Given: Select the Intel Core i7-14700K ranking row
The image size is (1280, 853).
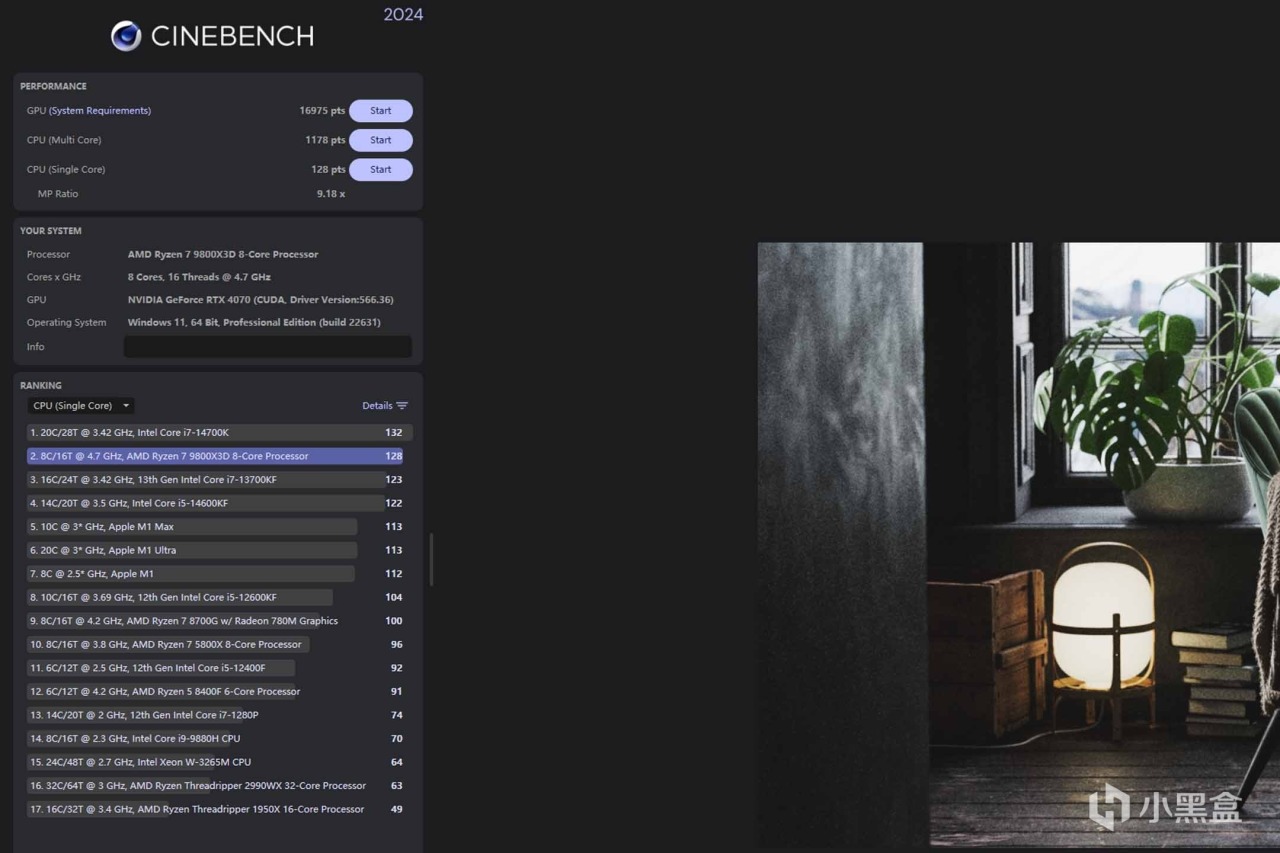Looking at the screenshot, I should click(219, 433).
